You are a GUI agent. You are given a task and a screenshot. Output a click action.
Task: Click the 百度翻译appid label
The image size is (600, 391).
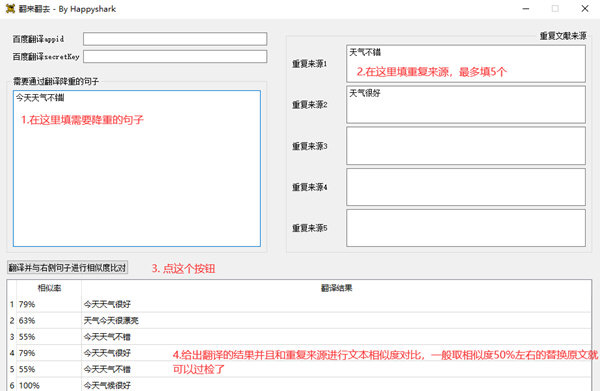click(38, 39)
